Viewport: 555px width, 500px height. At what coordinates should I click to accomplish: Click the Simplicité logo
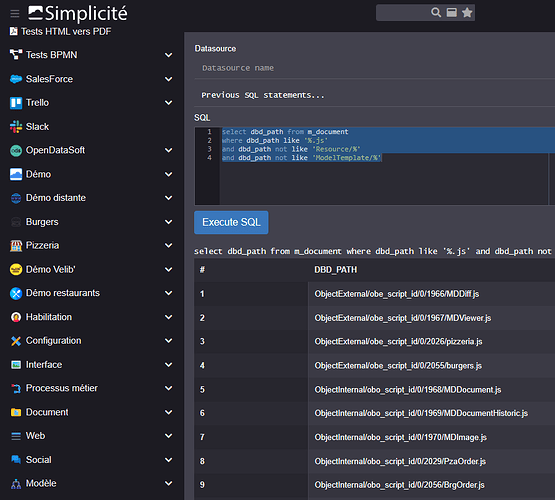pyautogui.click(x=78, y=13)
